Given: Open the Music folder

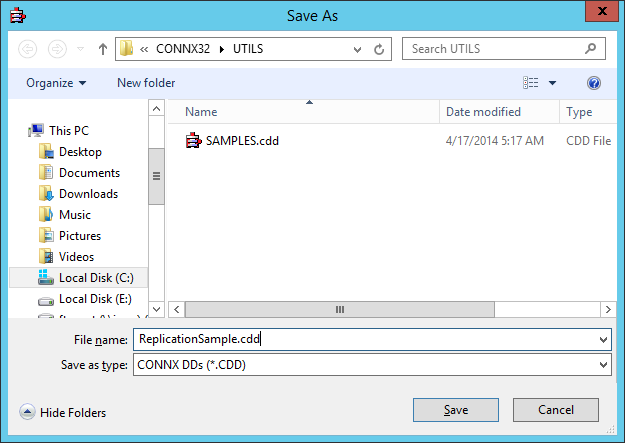Looking at the screenshot, I should tap(75, 215).
